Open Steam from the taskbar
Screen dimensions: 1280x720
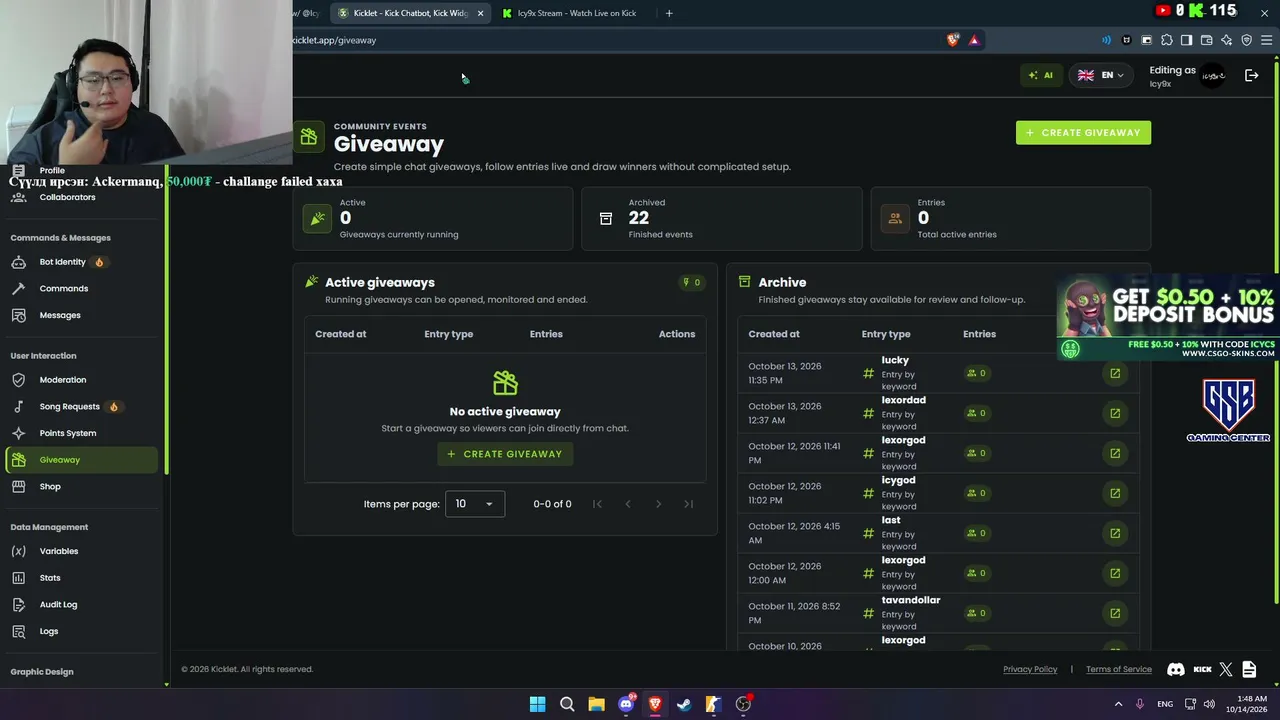(684, 704)
